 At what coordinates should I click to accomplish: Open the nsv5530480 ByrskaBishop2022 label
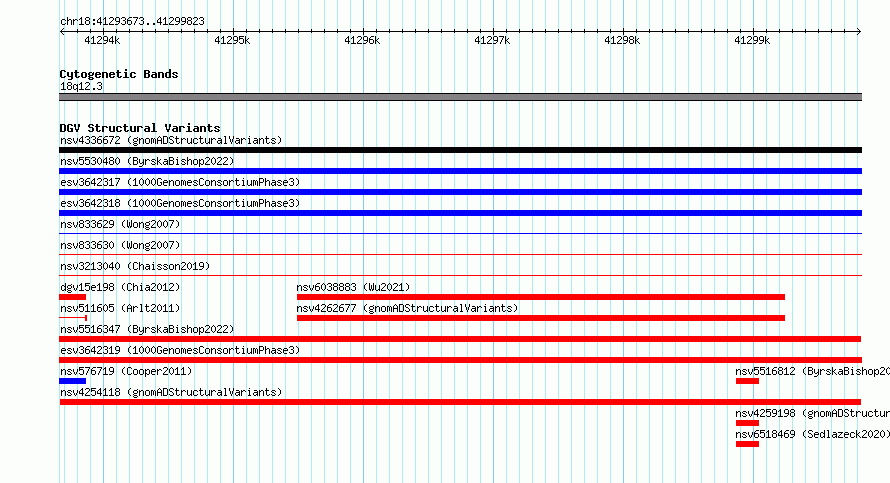tap(147, 161)
